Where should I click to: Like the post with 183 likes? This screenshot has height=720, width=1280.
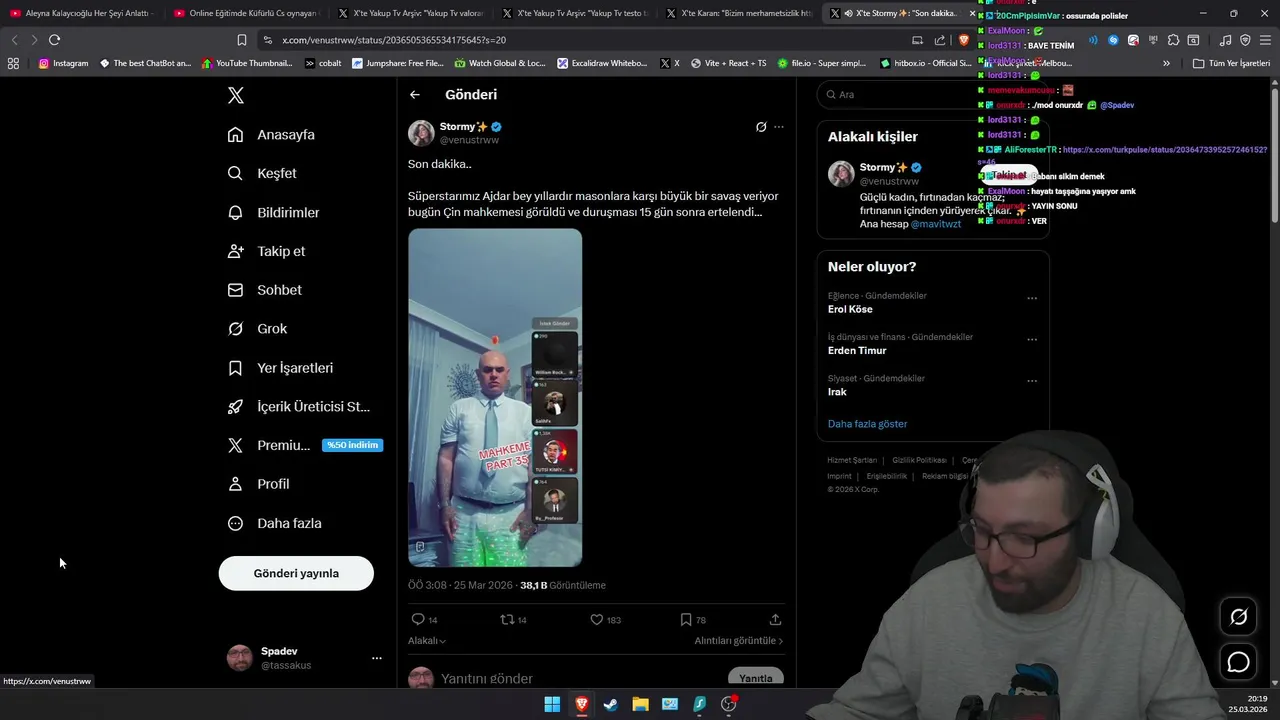pos(605,620)
